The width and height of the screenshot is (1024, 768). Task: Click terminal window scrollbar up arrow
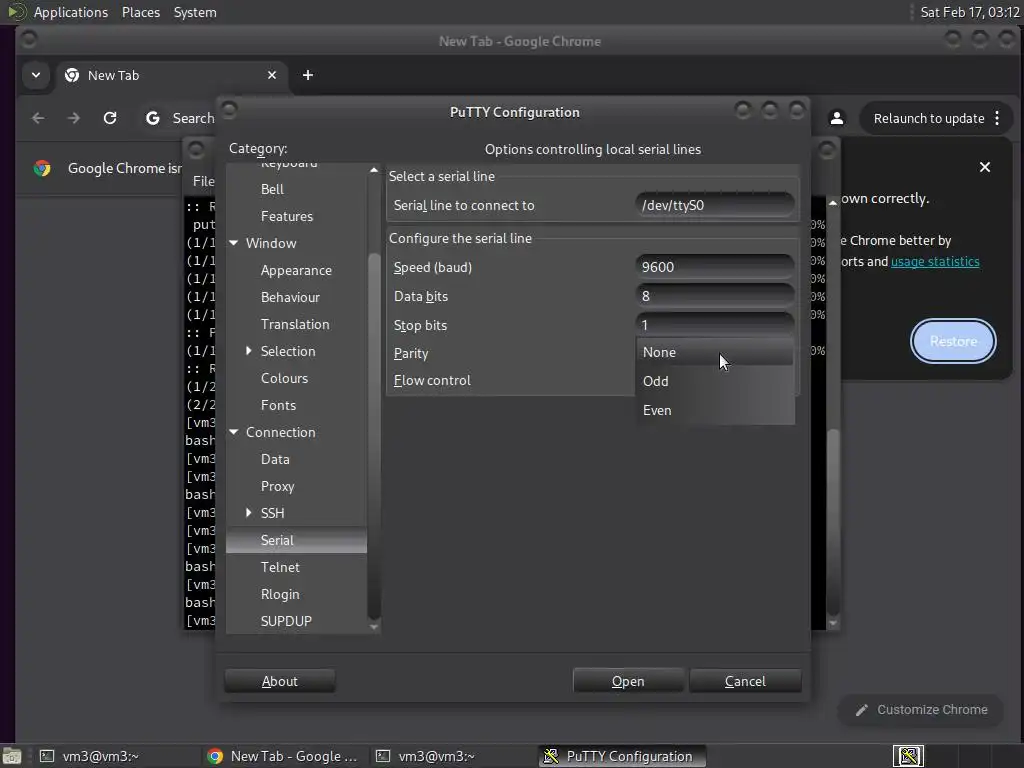click(833, 203)
